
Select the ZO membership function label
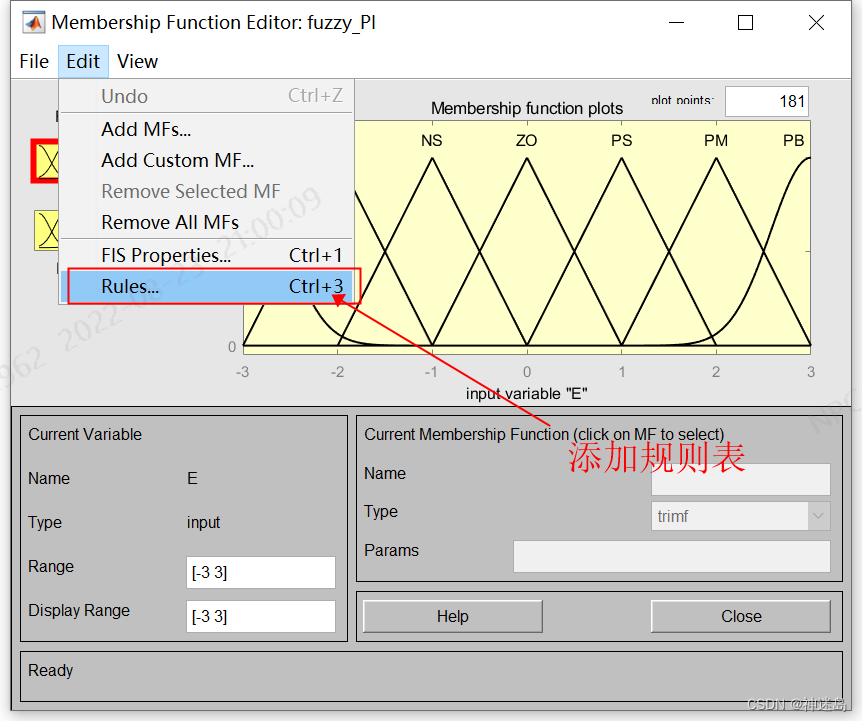[526, 141]
